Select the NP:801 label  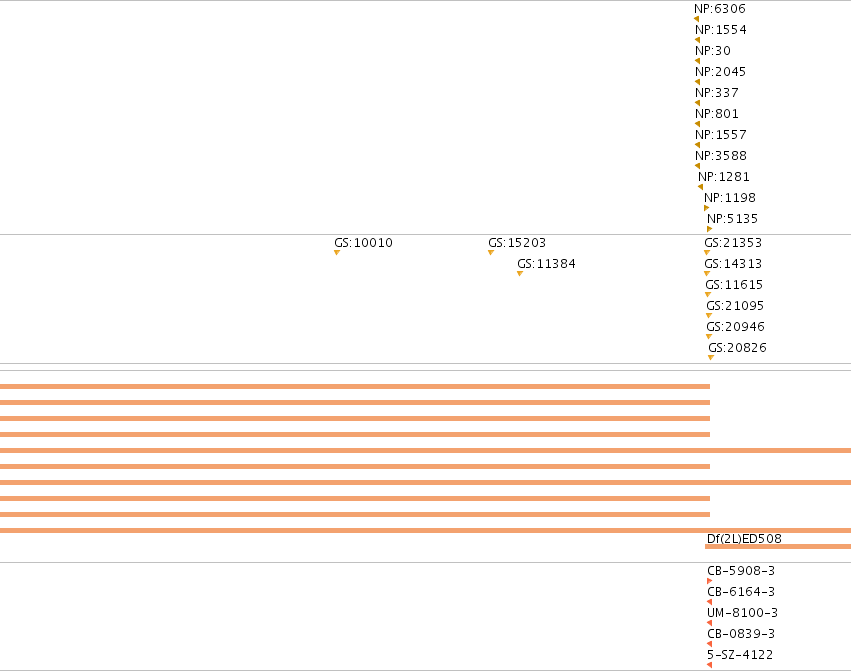[717, 113]
